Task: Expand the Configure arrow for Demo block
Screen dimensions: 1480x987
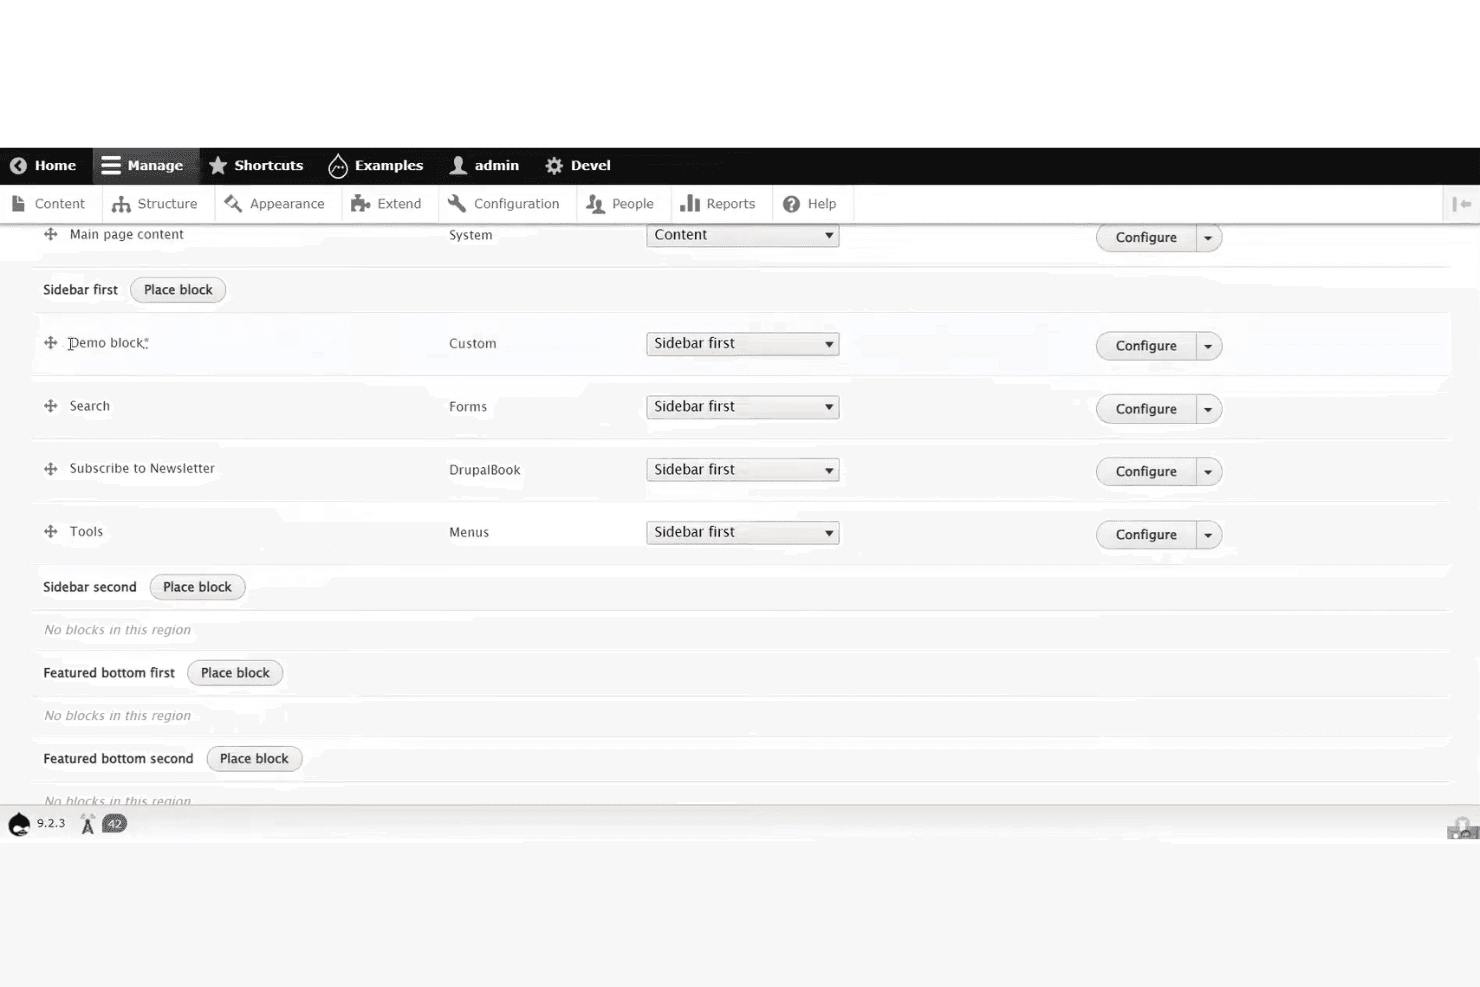Action: coord(1208,346)
